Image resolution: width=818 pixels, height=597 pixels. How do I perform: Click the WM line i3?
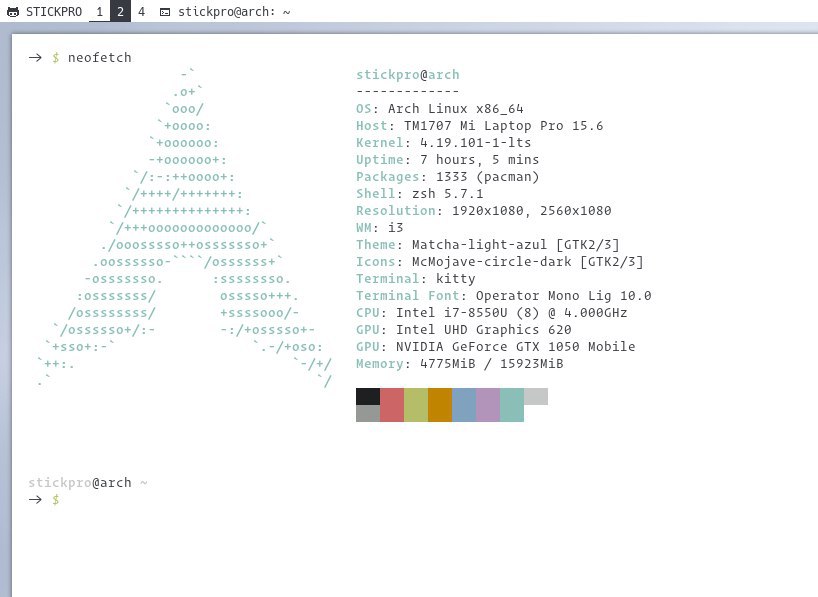coord(379,228)
